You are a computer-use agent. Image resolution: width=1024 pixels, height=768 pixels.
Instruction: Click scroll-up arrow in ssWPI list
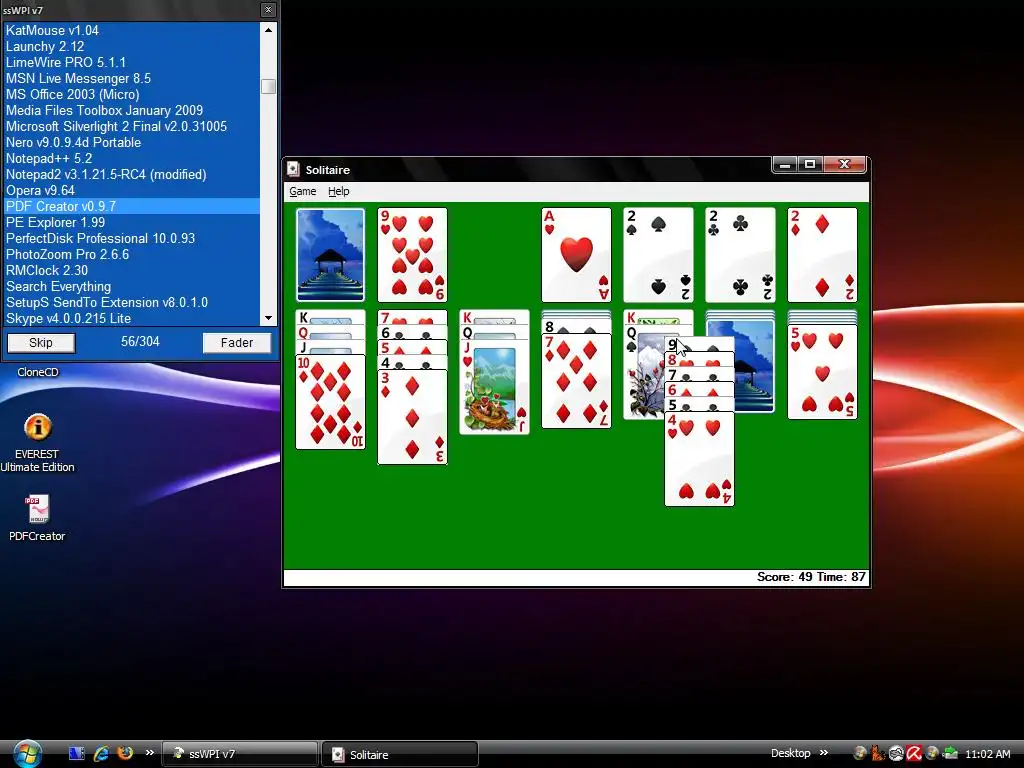pos(268,29)
